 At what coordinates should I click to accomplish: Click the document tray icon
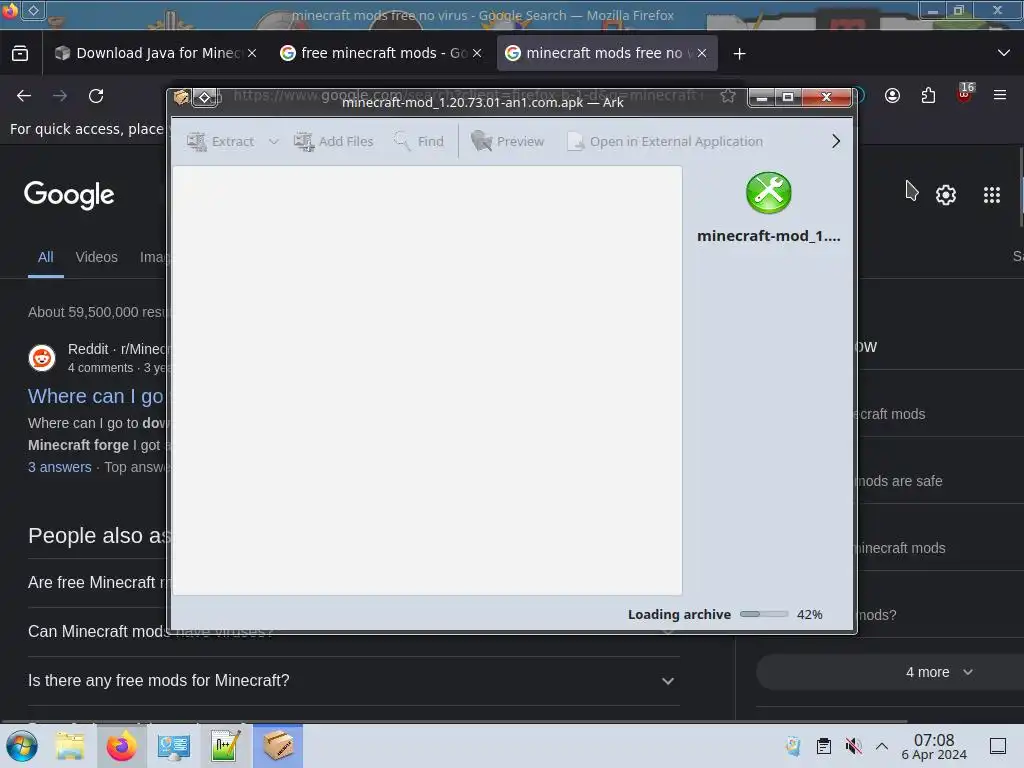[793, 746]
